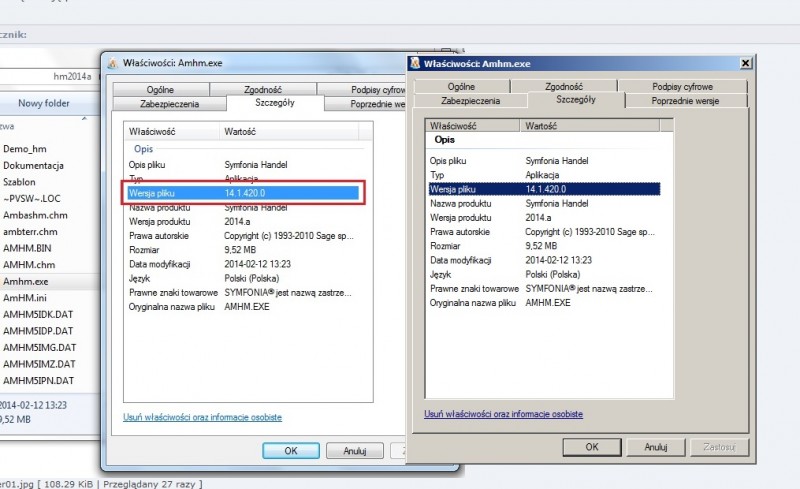Click OK button in right dialog
Image resolution: width=800 pixels, height=489 pixels.
click(x=592, y=447)
